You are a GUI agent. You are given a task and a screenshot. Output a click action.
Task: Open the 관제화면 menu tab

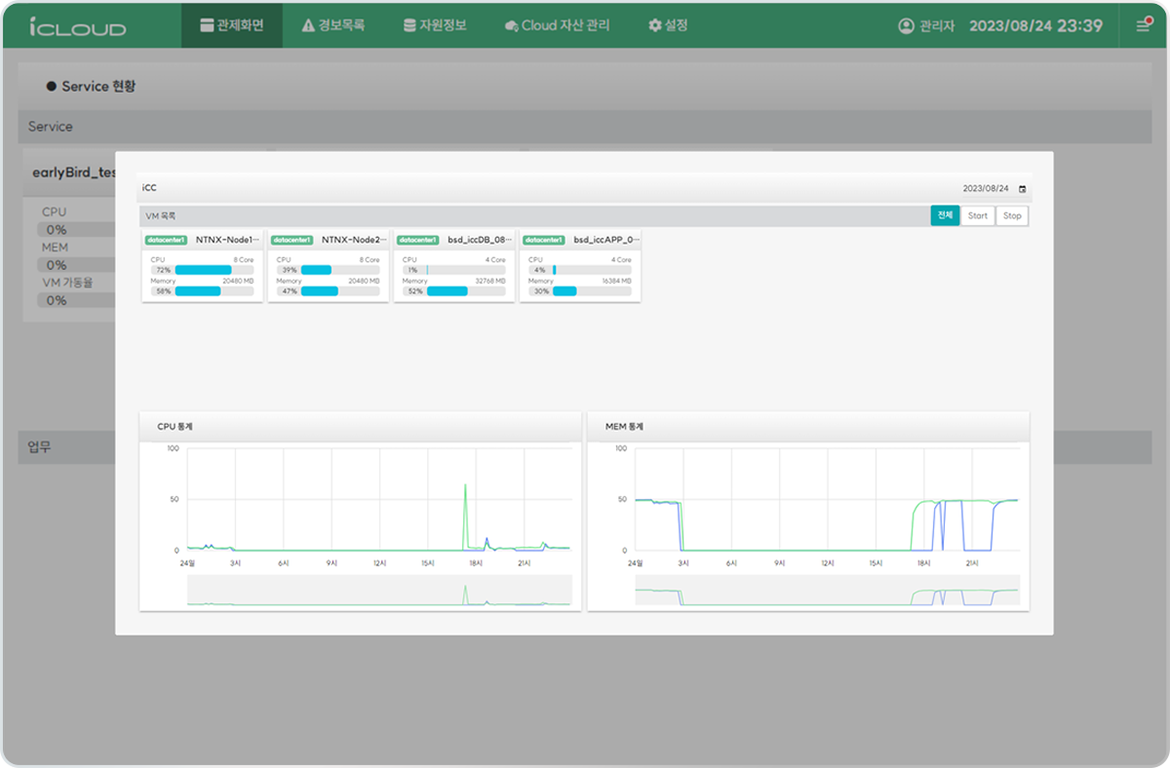(232, 25)
